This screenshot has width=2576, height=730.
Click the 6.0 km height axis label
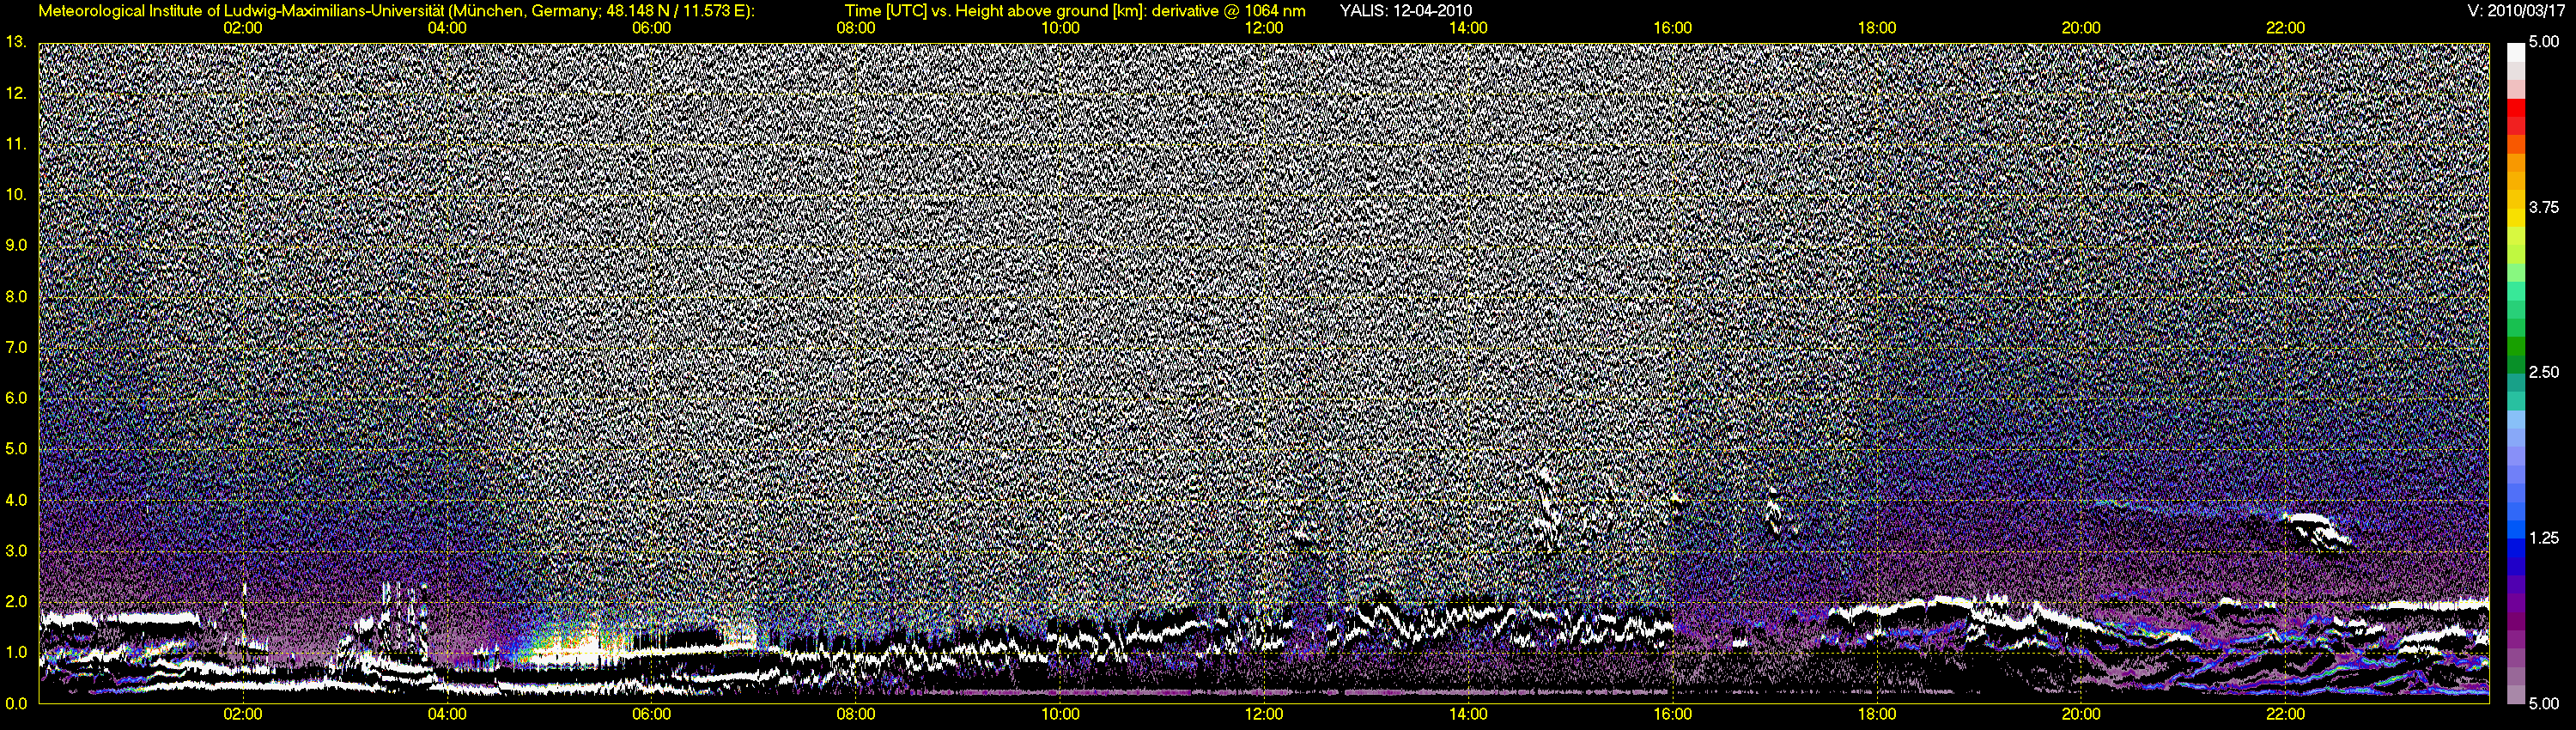pyautogui.click(x=16, y=398)
